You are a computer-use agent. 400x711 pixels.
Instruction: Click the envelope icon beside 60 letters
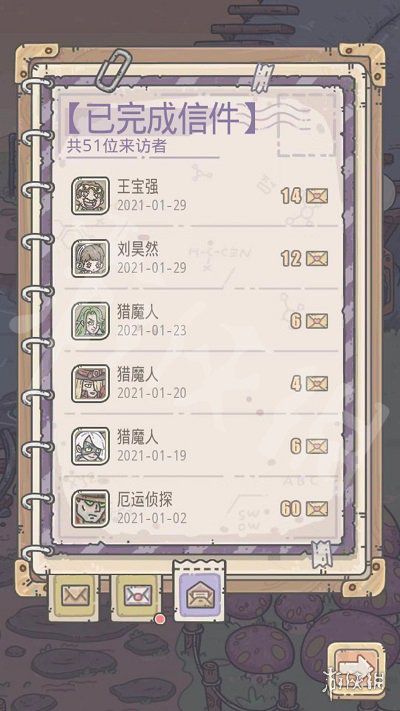pyautogui.click(x=317, y=509)
